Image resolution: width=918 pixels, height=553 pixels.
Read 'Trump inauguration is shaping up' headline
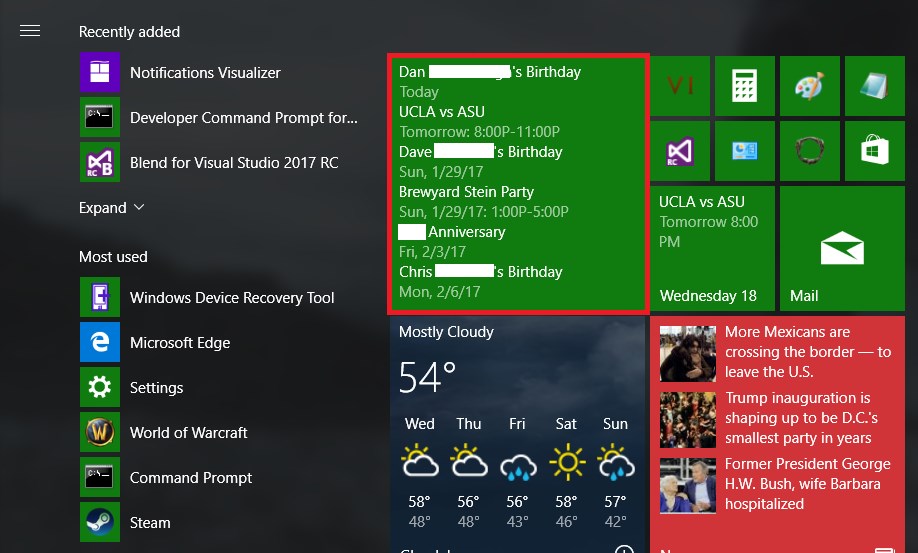click(801, 418)
